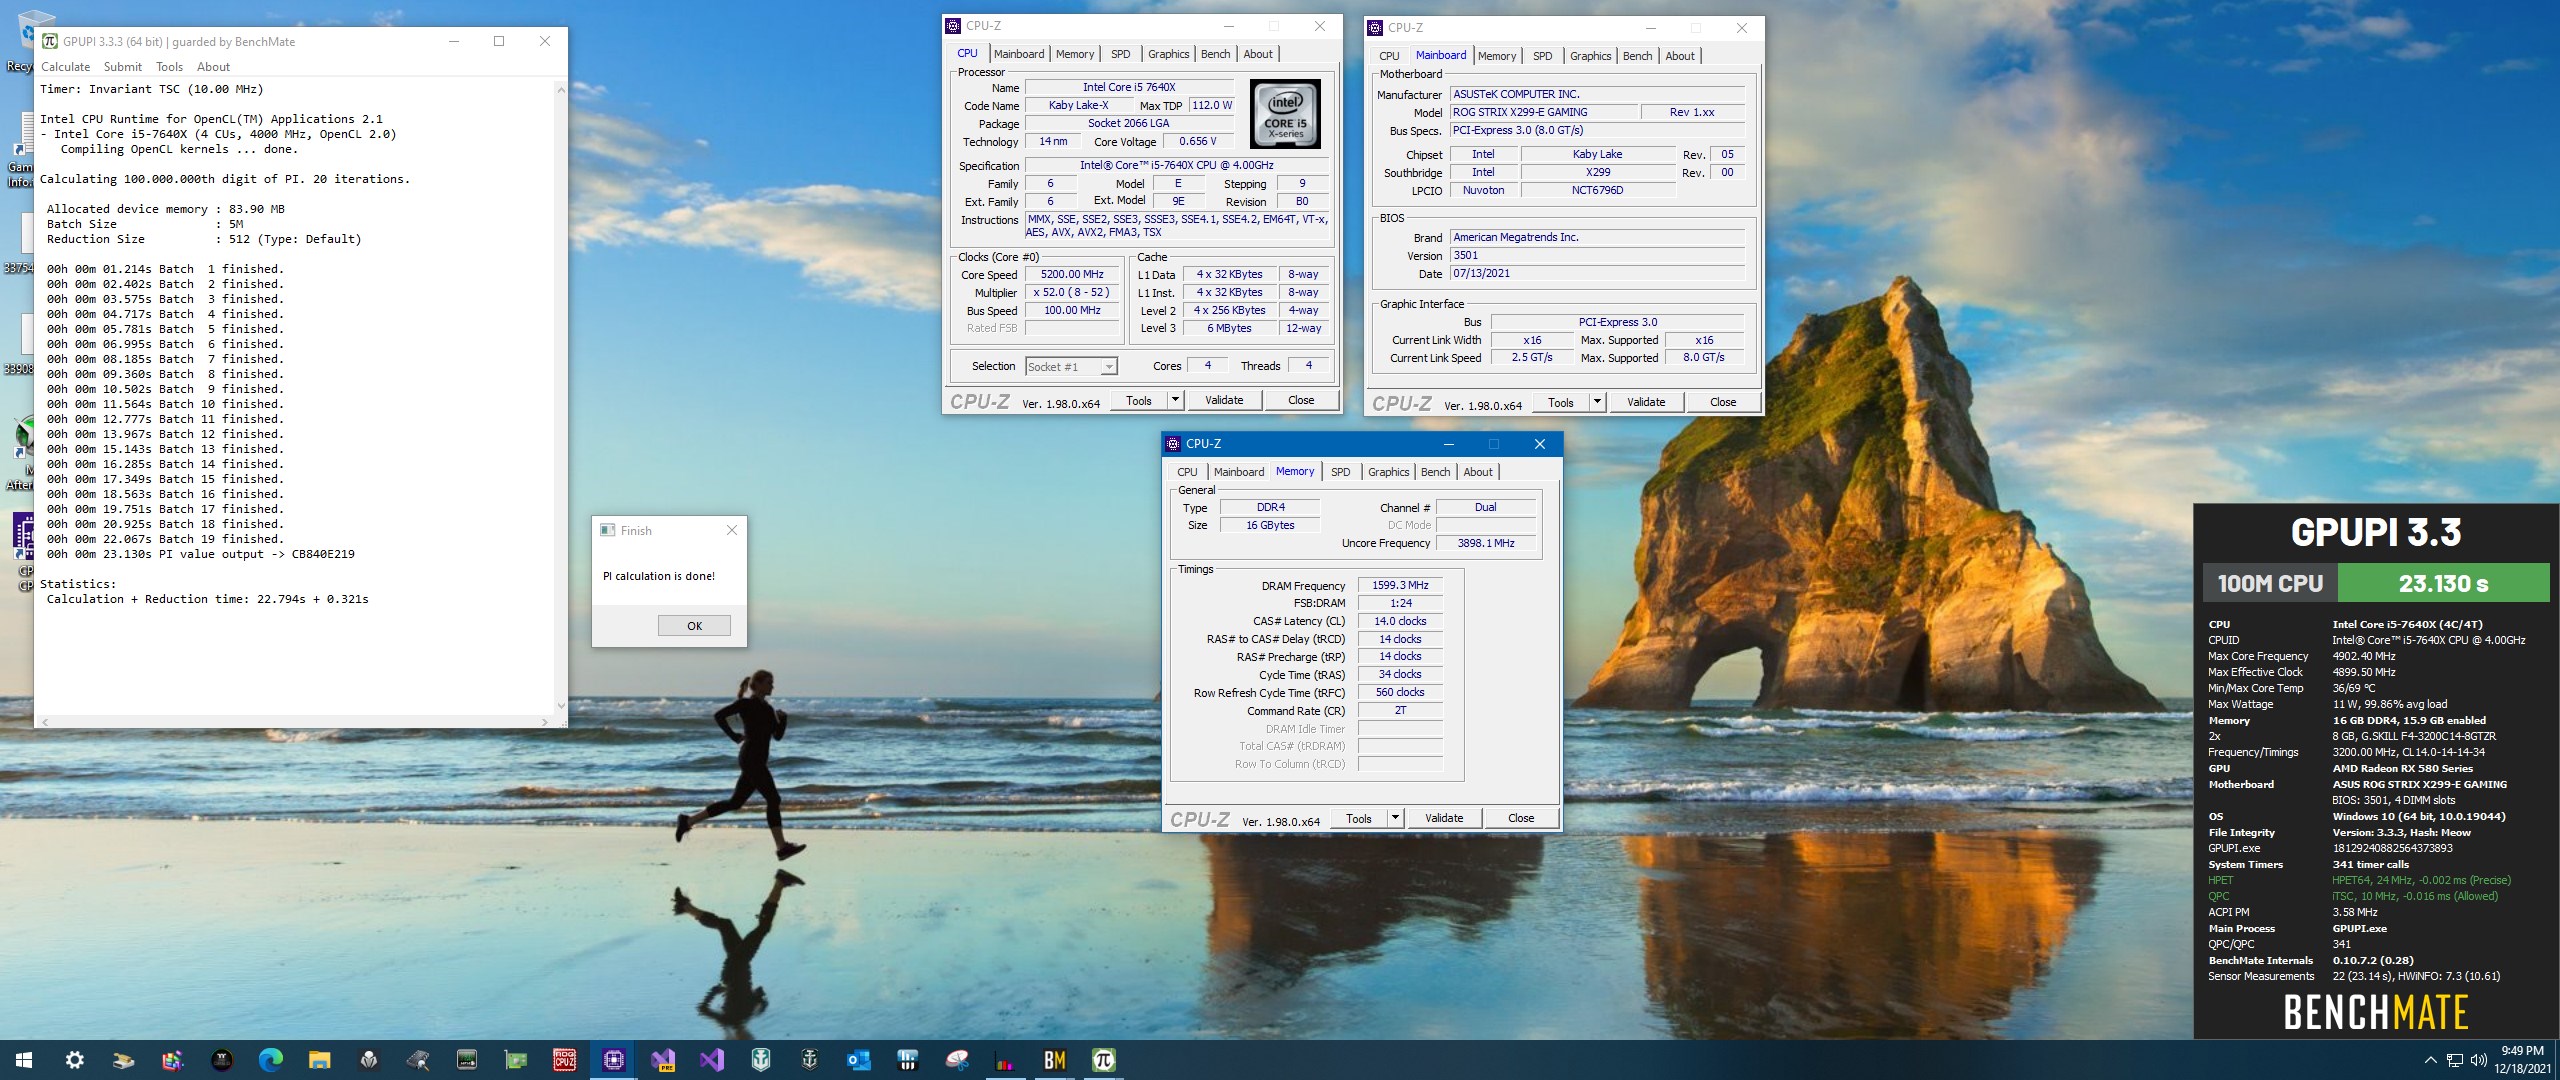Viewport: 2560px width, 1080px height.
Task: Open Tools dropdown arrow in CPU-Z Mainboard window
Action: click(x=1597, y=402)
